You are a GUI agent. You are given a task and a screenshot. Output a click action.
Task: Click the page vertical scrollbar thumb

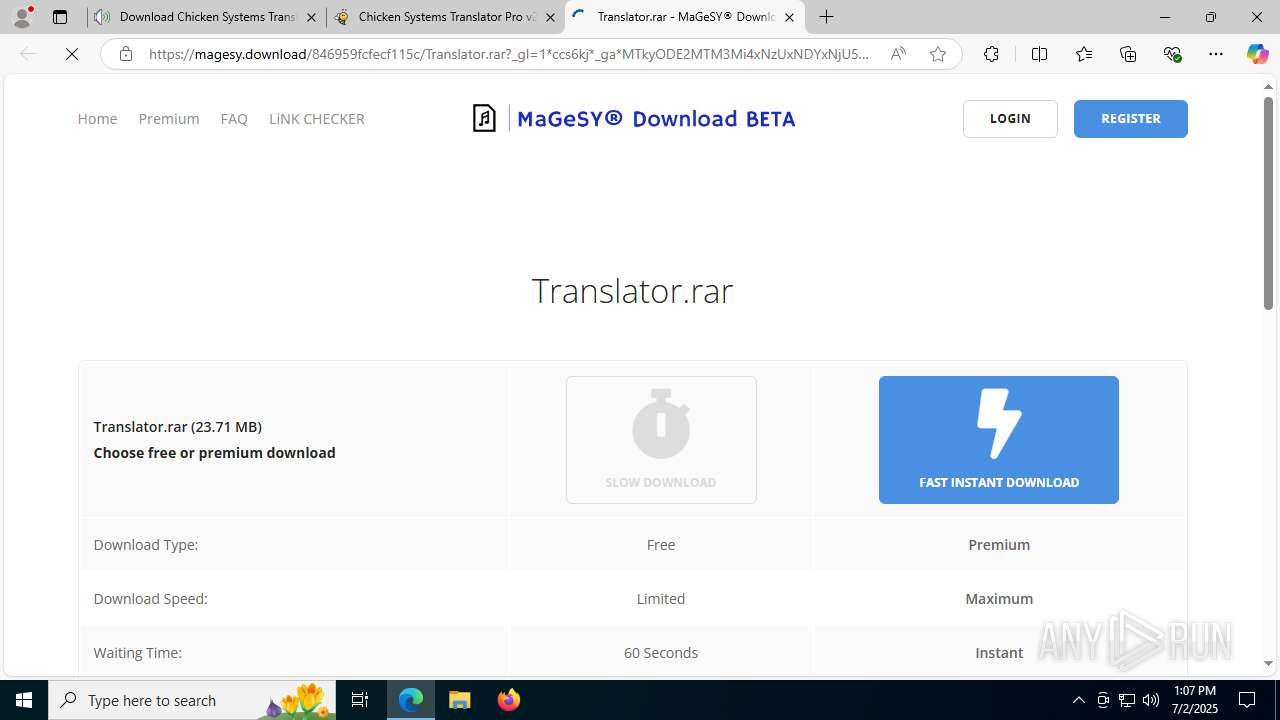[x=1268, y=203]
